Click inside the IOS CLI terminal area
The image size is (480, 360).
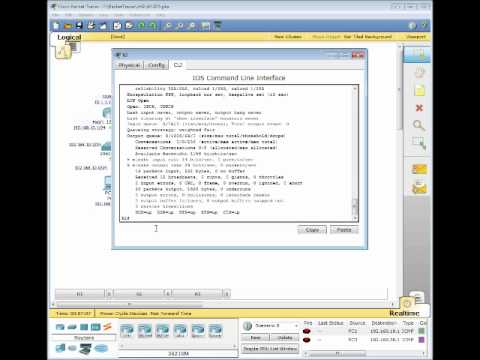236,153
